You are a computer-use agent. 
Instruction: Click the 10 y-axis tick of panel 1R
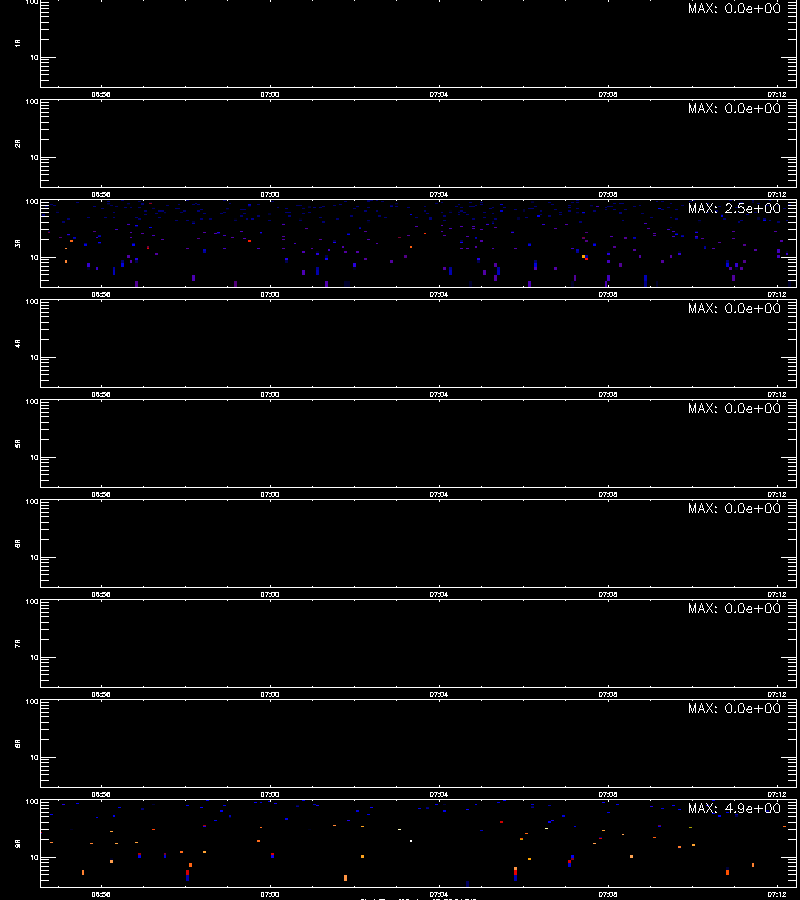tap(34, 57)
